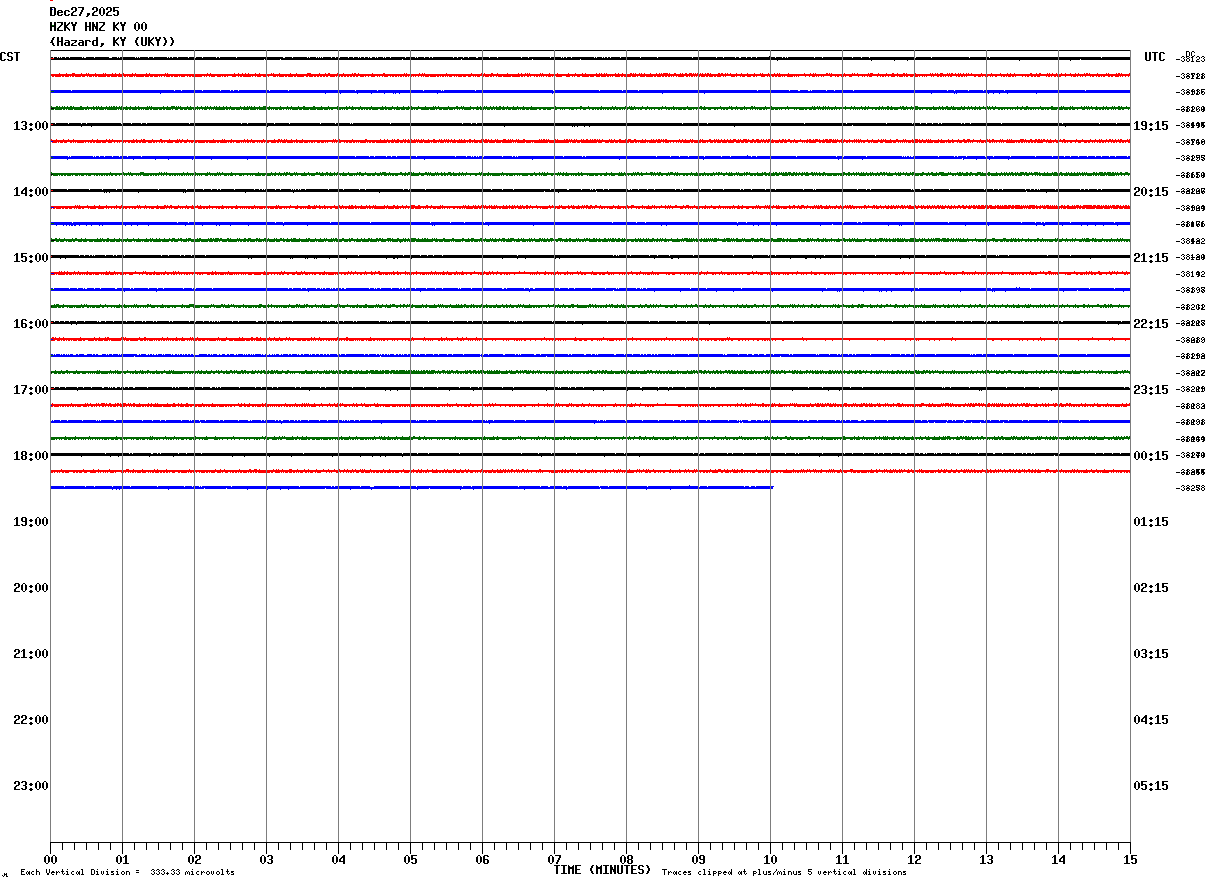
Task: Select the 15:00 CST time label
Action: click(31, 258)
